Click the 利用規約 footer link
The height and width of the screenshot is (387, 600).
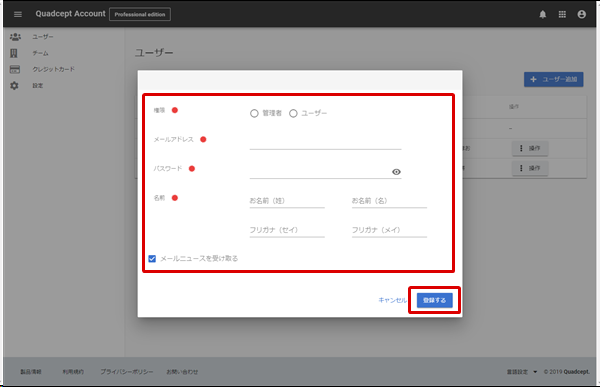[73, 372]
